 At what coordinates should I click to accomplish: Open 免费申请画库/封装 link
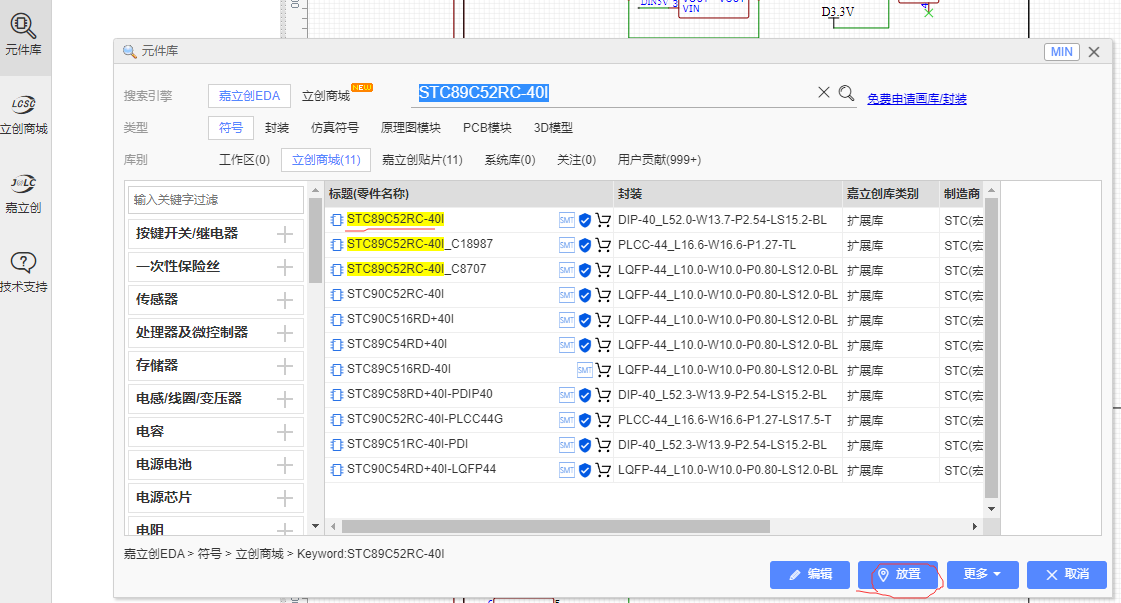click(917, 99)
